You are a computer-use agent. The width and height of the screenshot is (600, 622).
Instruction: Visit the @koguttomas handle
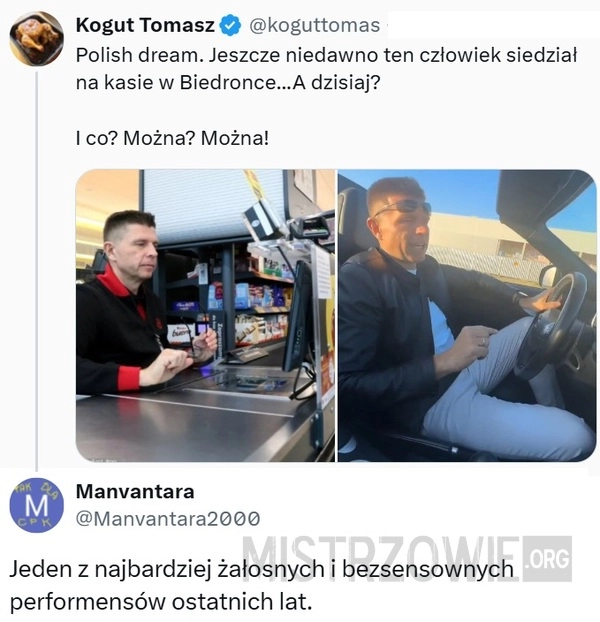(314, 26)
